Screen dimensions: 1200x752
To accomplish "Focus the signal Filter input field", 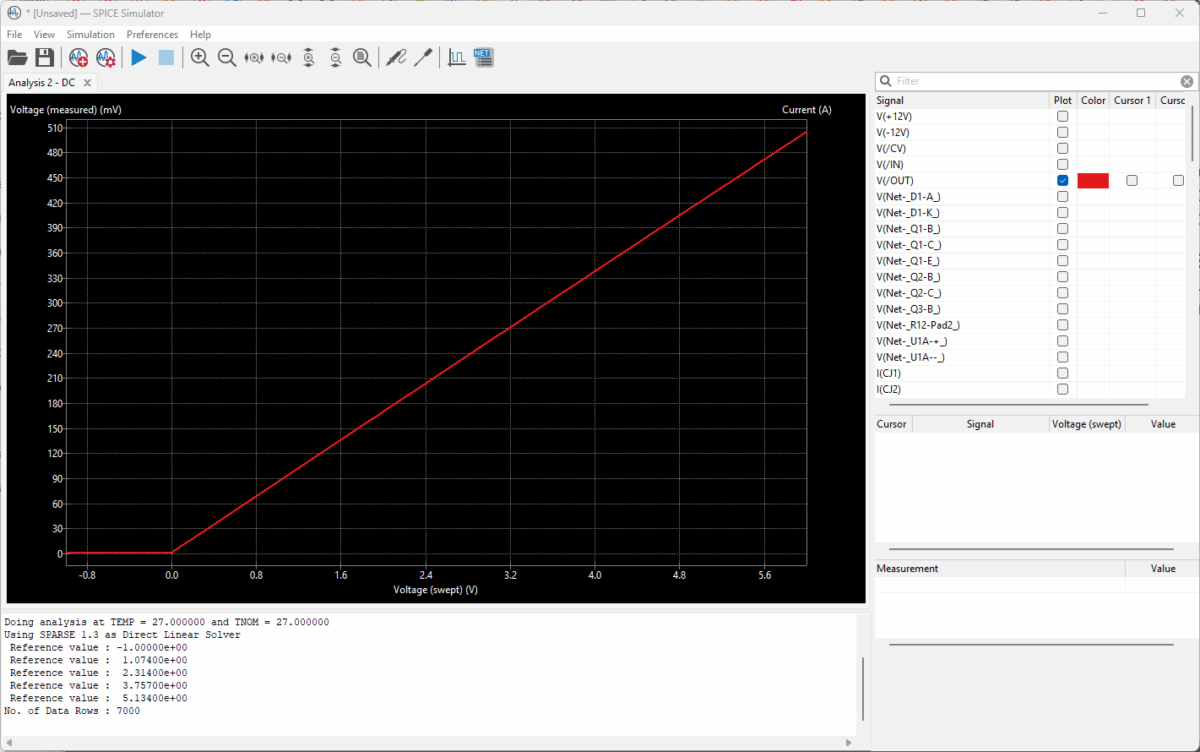I will (1035, 81).
